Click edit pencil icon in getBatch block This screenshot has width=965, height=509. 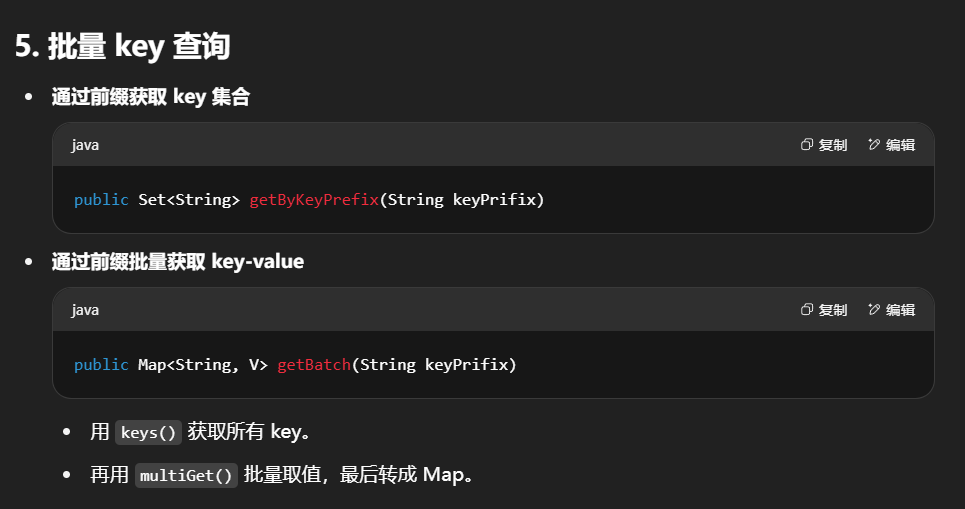click(x=874, y=310)
